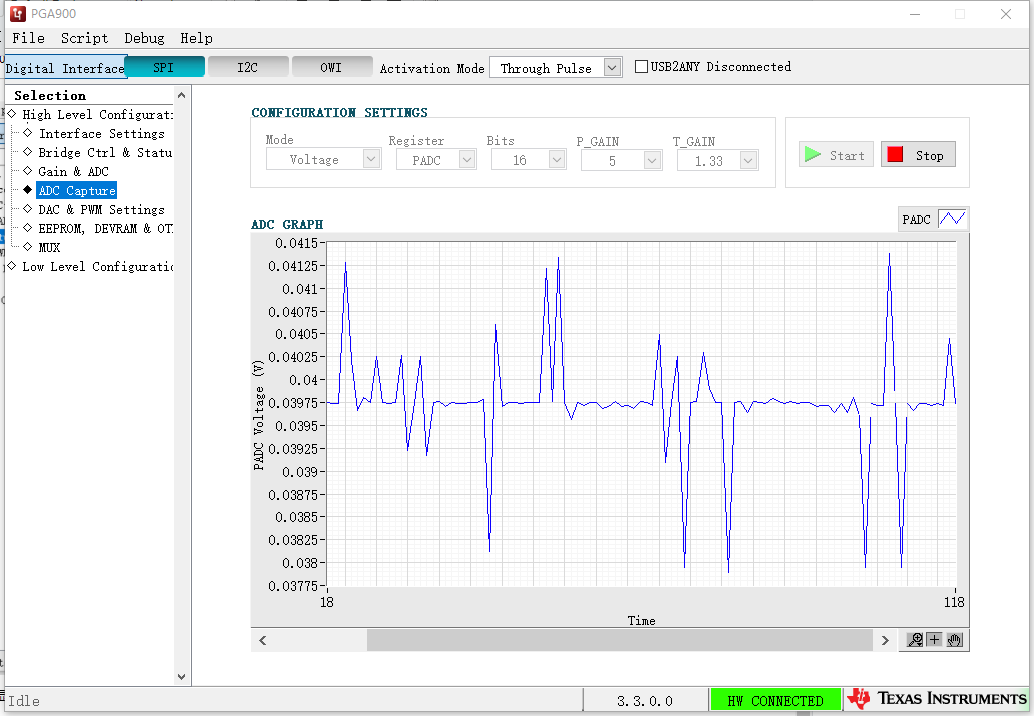The height and width of the screenshot is (716, 1034).
Task: Select DAC & PWM Settings in the tree
Action: pyautogui.click(x=102, y=210)
